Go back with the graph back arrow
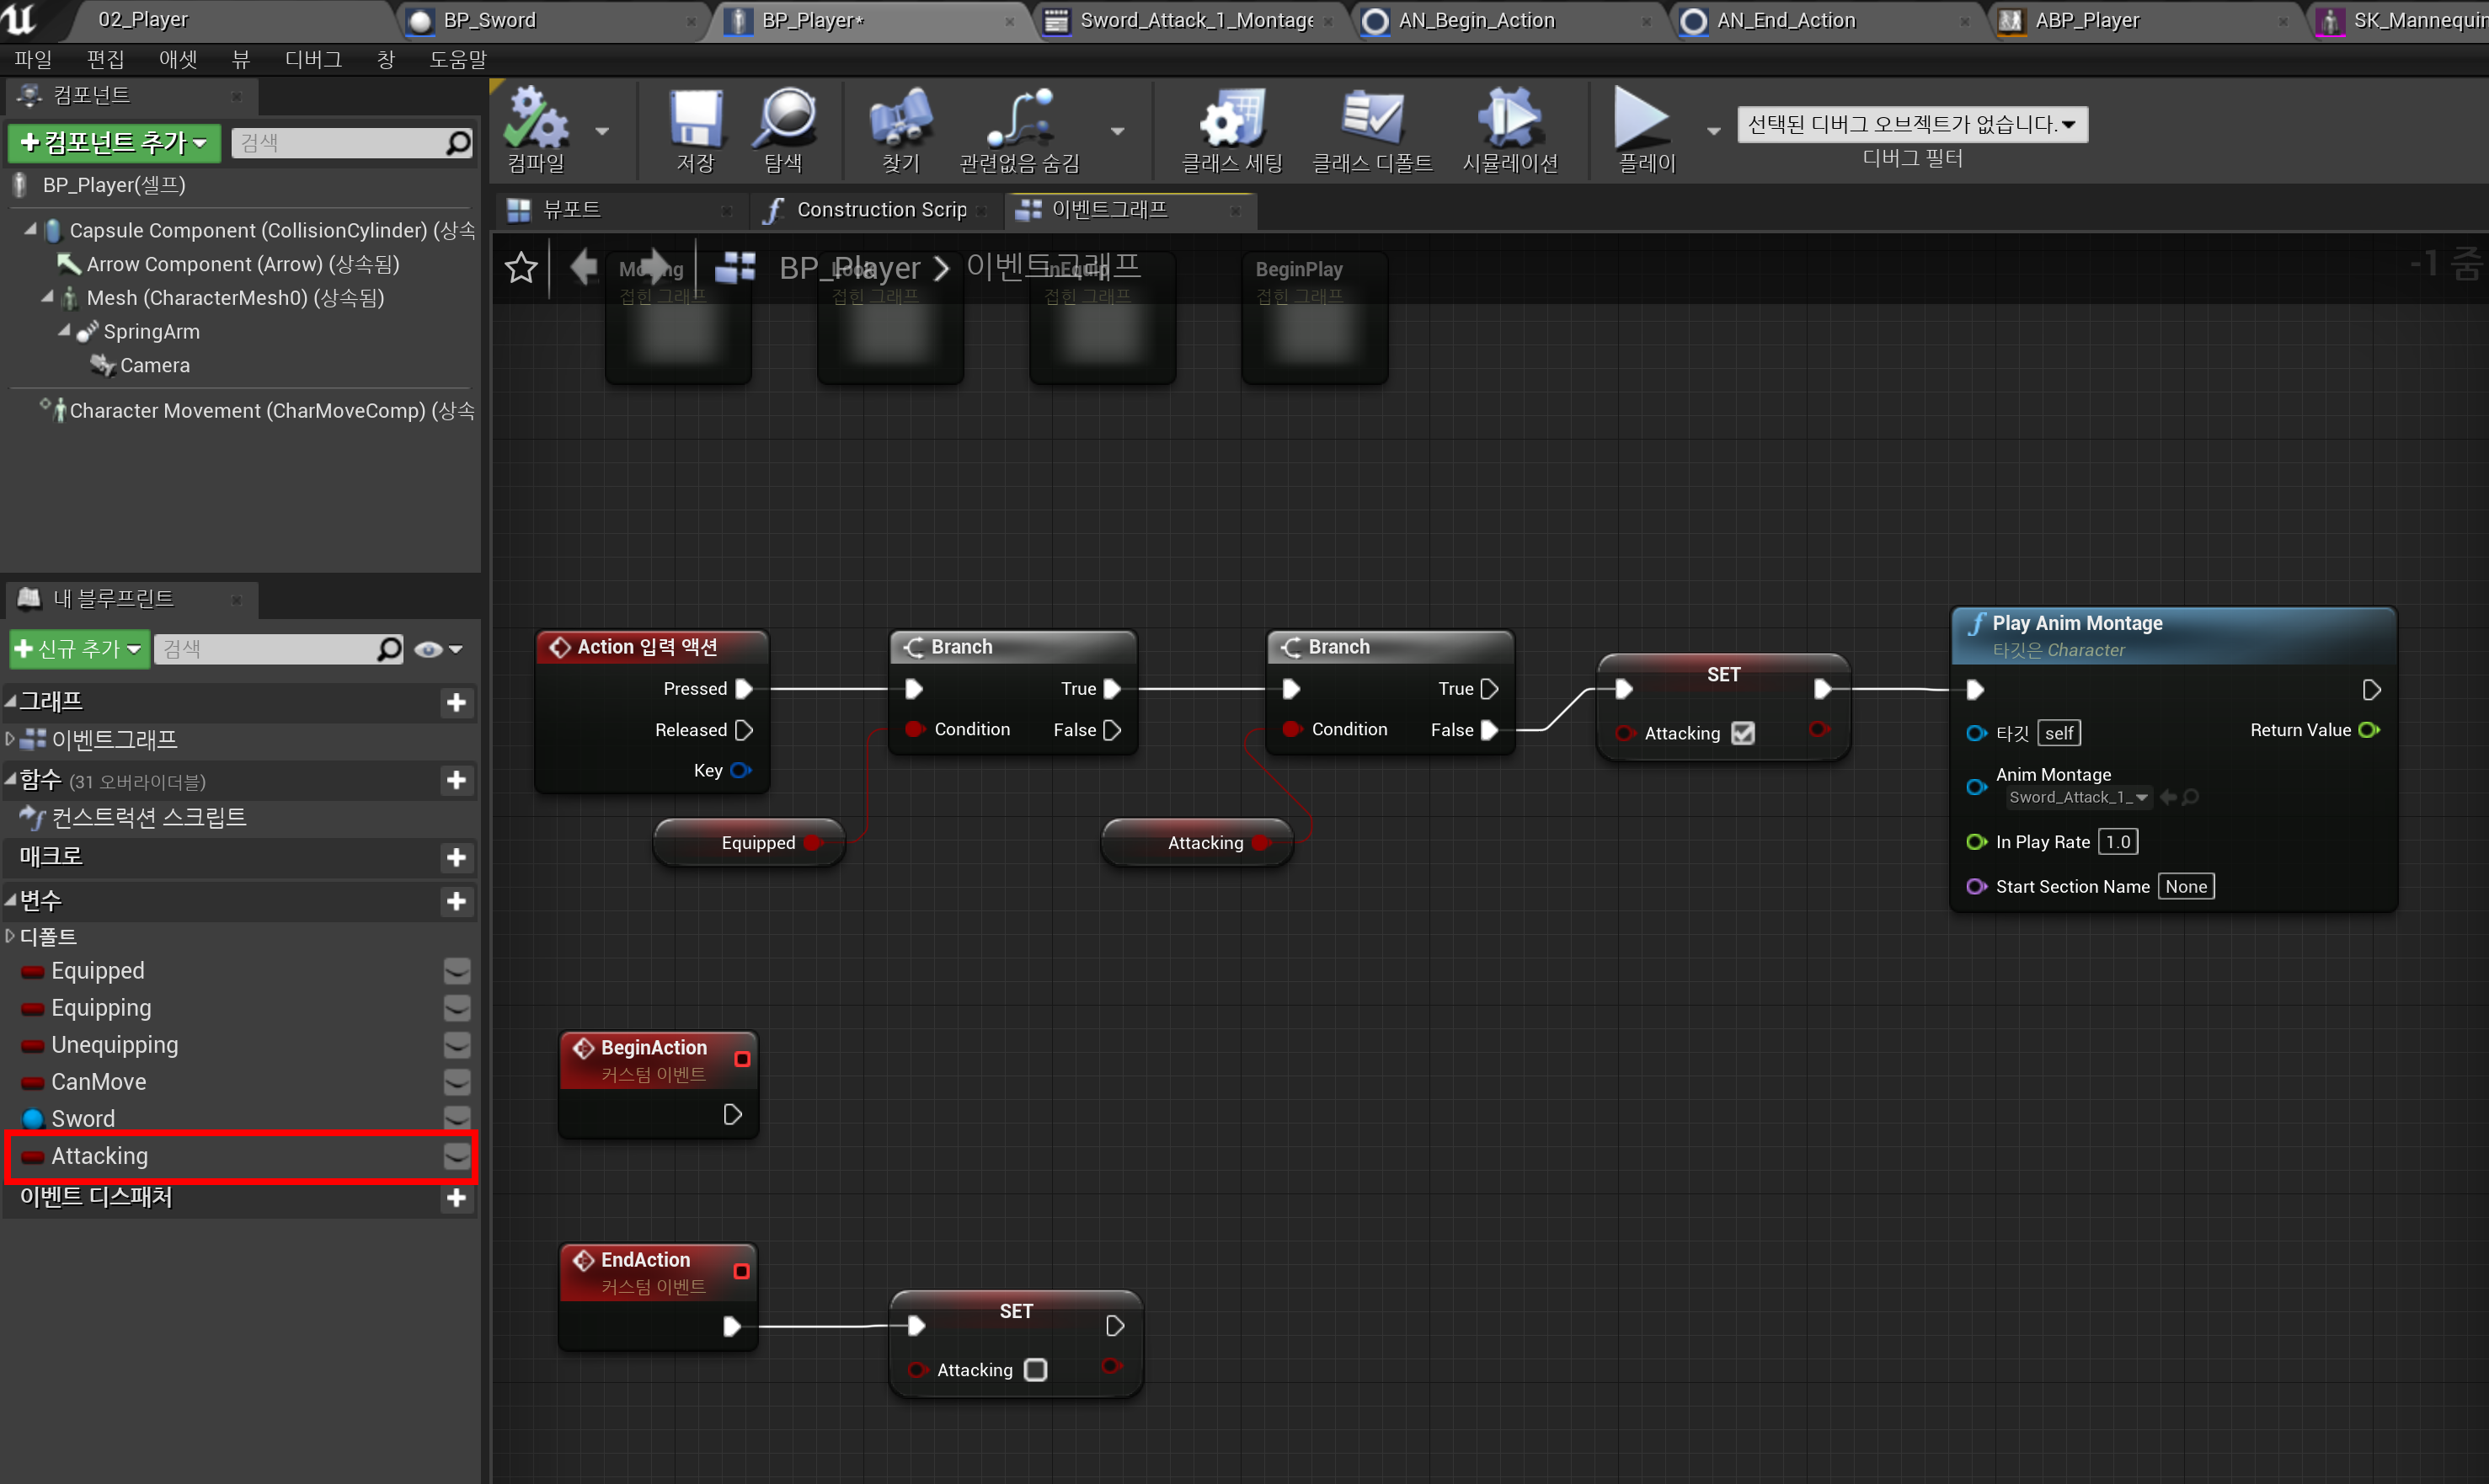 pyautogui.click(x=584, y=267)
